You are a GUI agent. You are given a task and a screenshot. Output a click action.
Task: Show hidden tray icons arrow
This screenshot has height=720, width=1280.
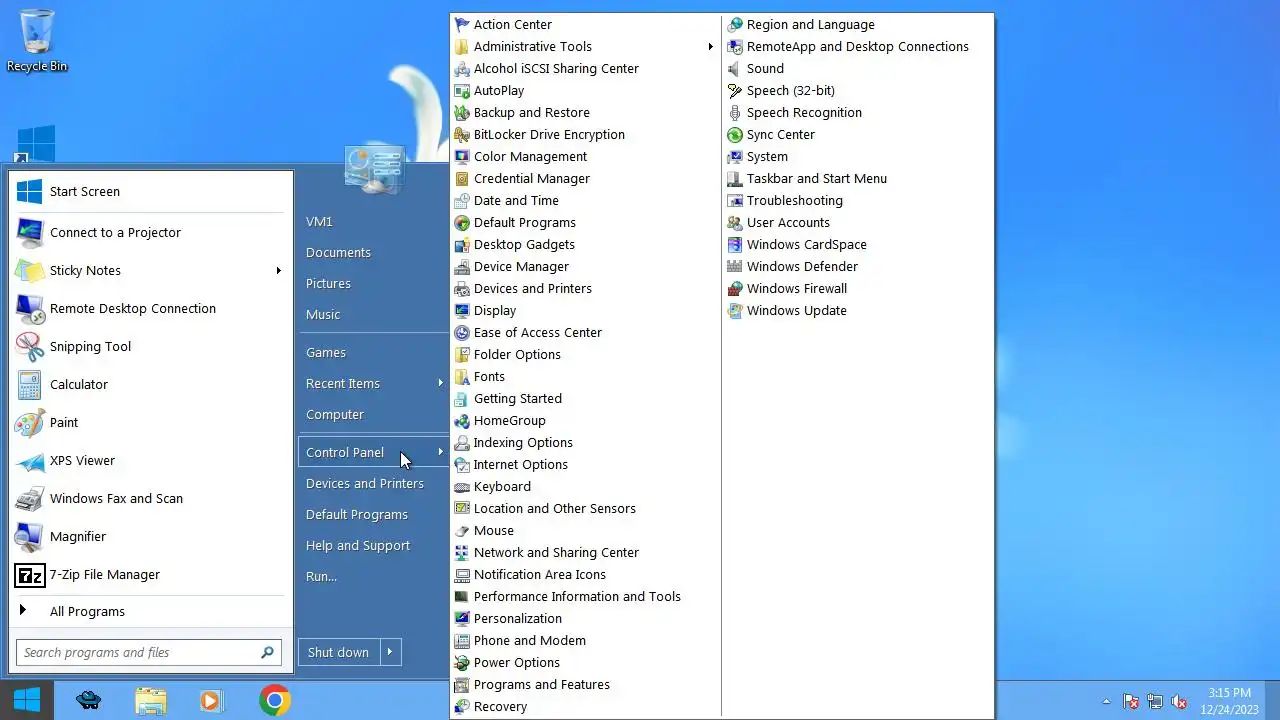[1106, 702]
